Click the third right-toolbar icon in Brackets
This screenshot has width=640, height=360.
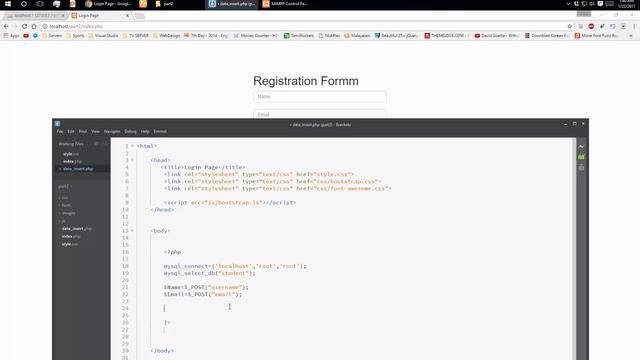(x=581, y=167)
